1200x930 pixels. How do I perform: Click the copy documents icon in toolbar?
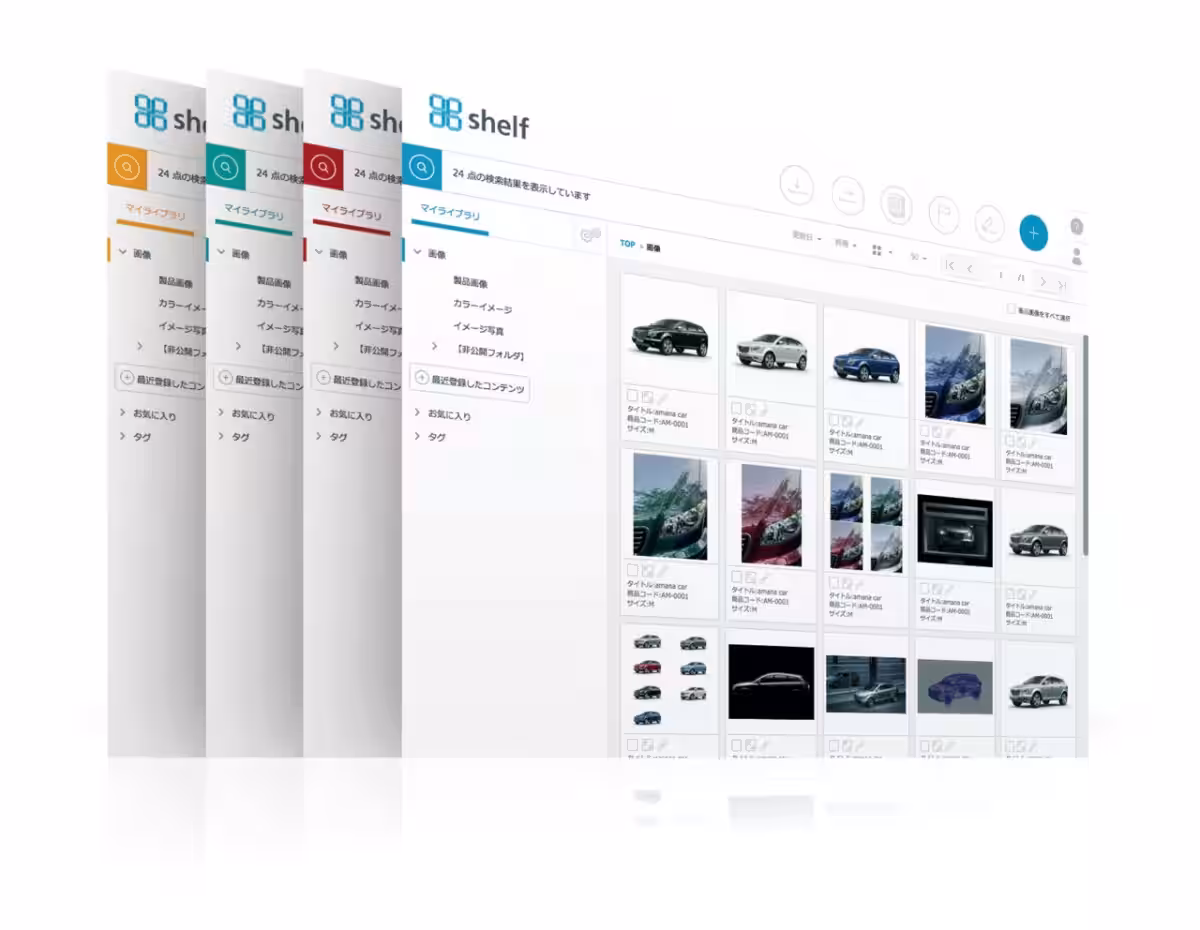896,204
